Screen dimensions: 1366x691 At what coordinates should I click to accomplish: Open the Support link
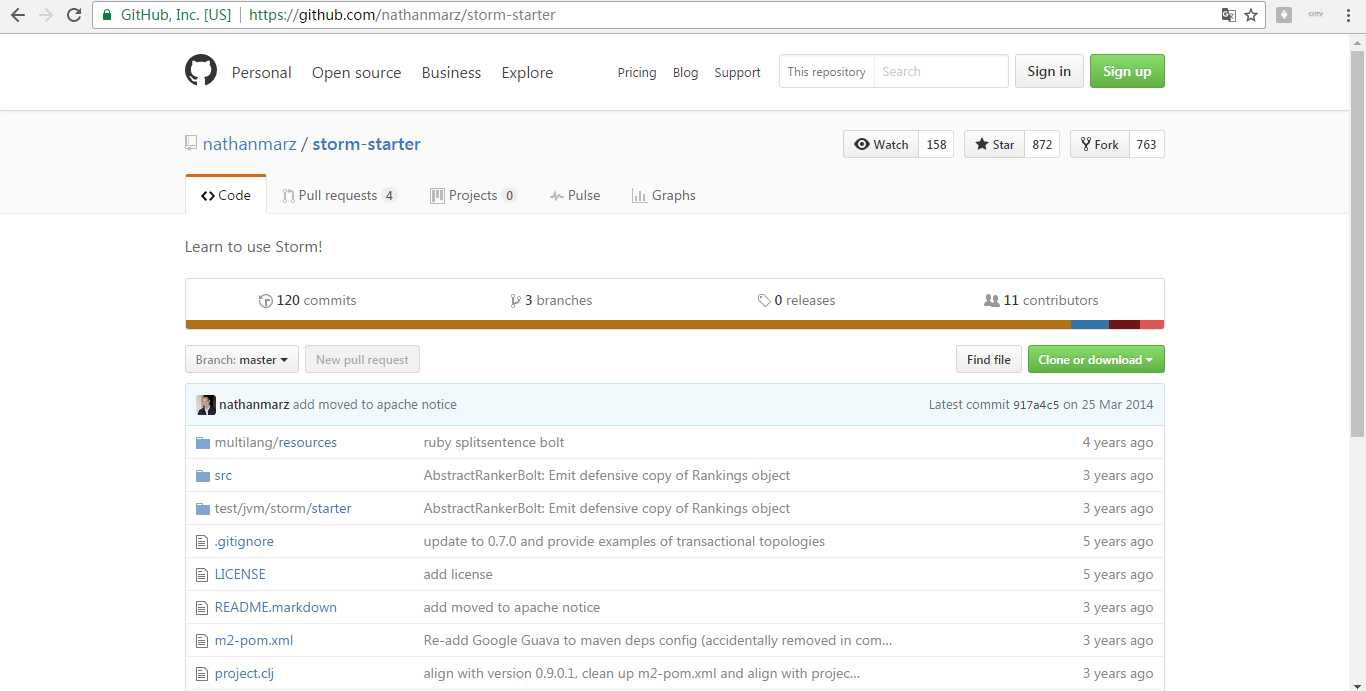(737, 72)
